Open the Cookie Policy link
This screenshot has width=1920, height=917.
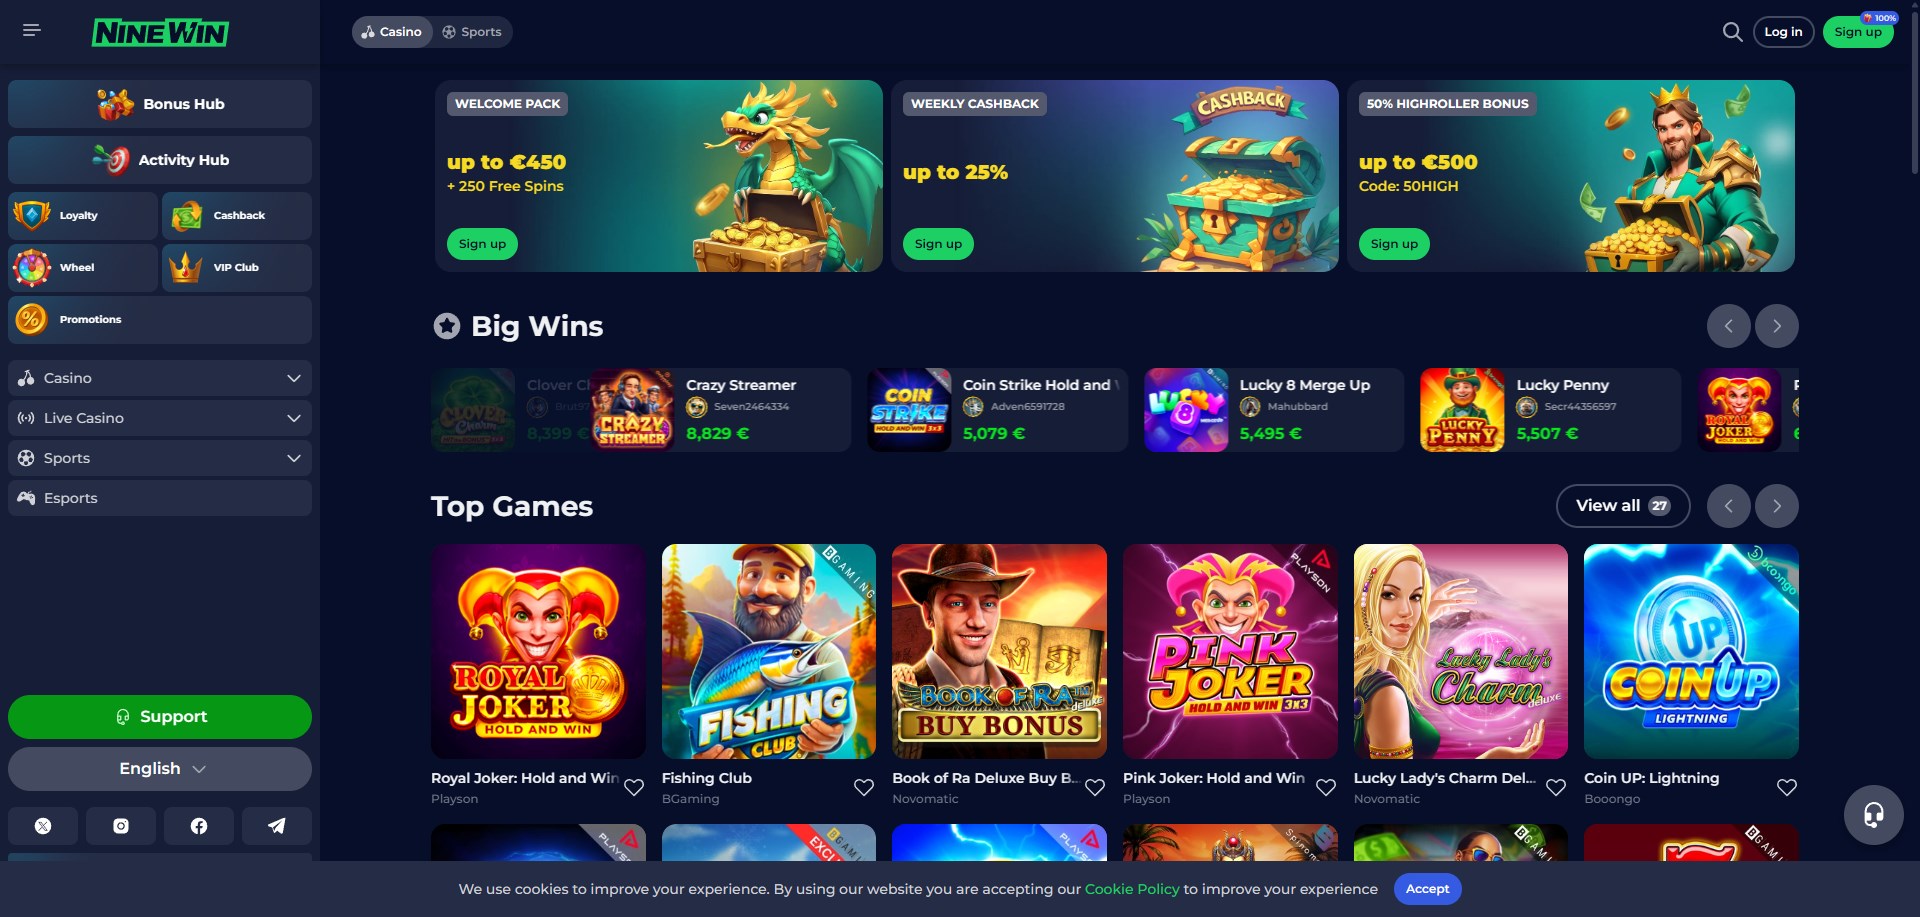pyautogui.click(x=1132, y=889)
